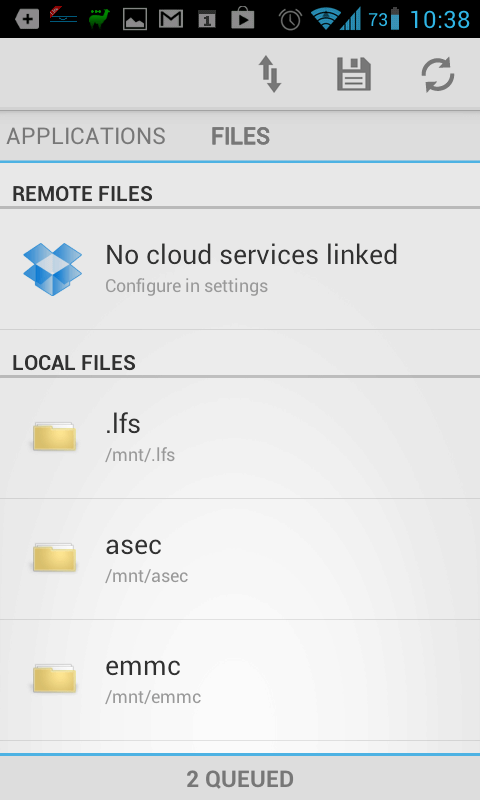Tap the Dropbox logo icon

[x=53, y=269]
